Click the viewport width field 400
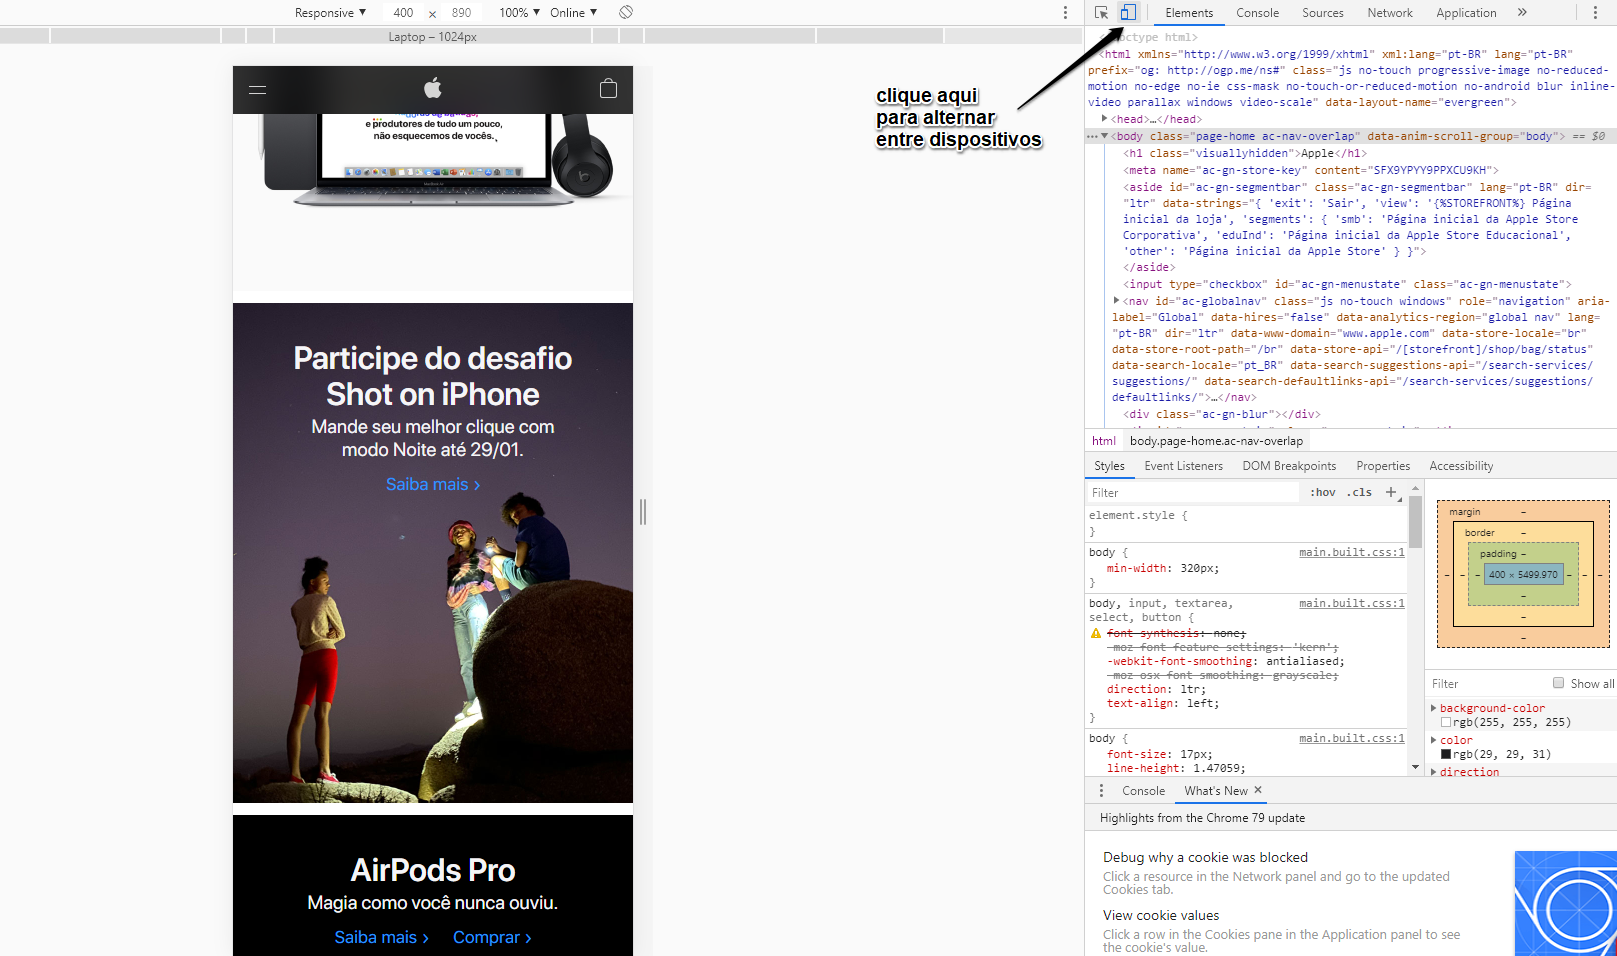Image resolution: width=1617 pixels, height=956 pixels. pyautogui.click(x=403, y=13)
